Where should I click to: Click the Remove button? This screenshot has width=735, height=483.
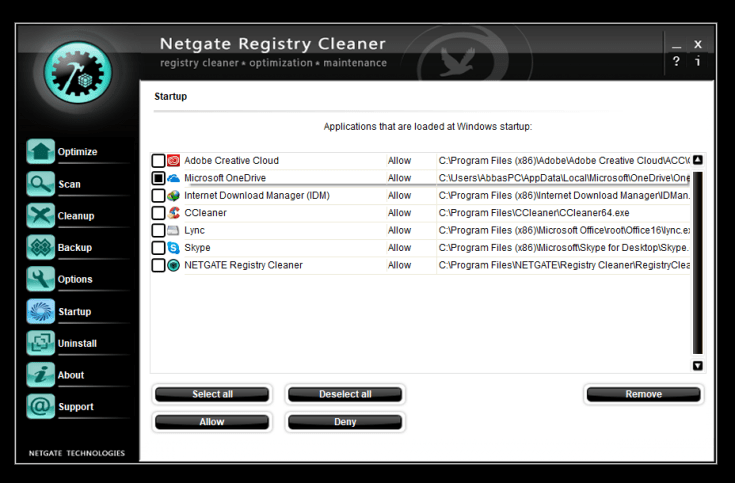pos(644,394)
